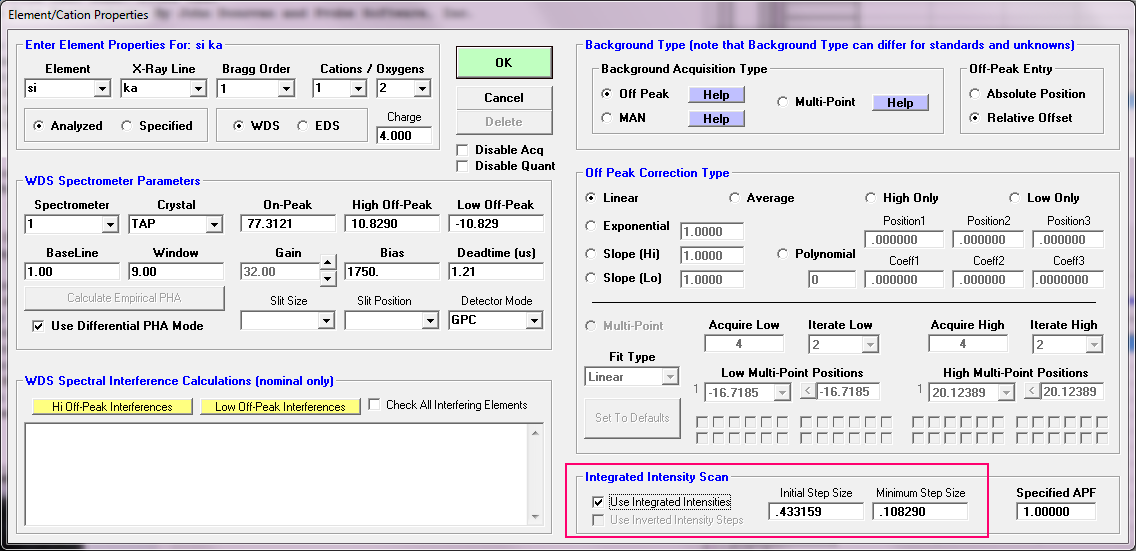Select the EDS radio button

[x=303, y=126]
